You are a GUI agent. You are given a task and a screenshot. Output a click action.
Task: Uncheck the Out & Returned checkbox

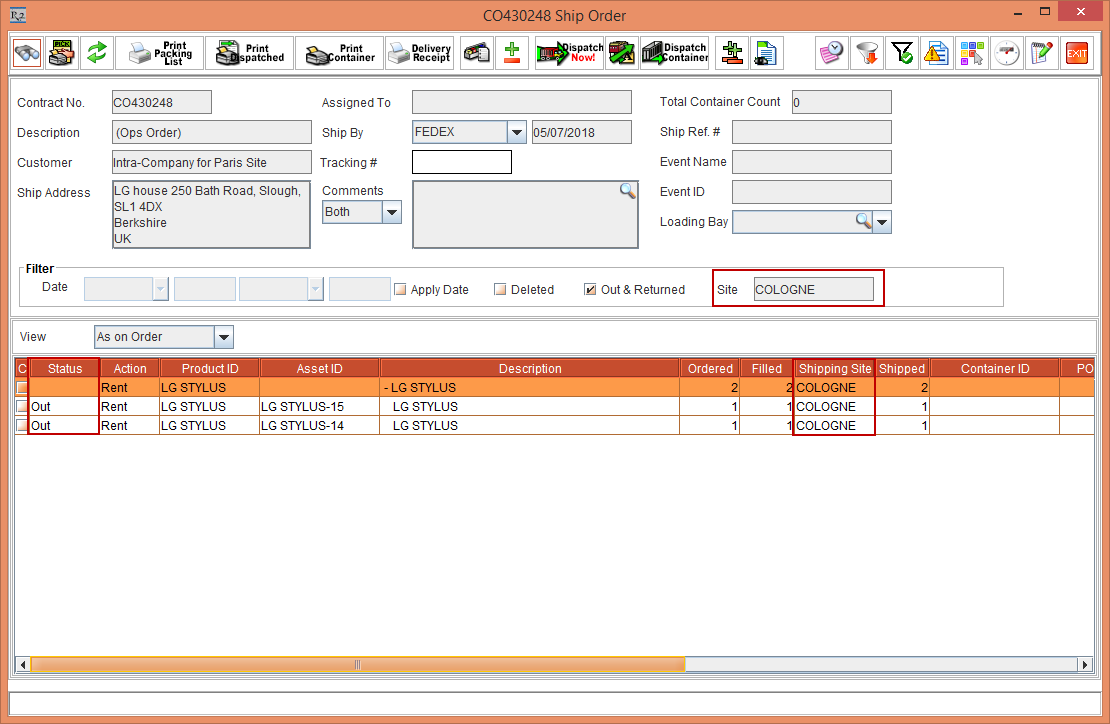tap(590, 290)
